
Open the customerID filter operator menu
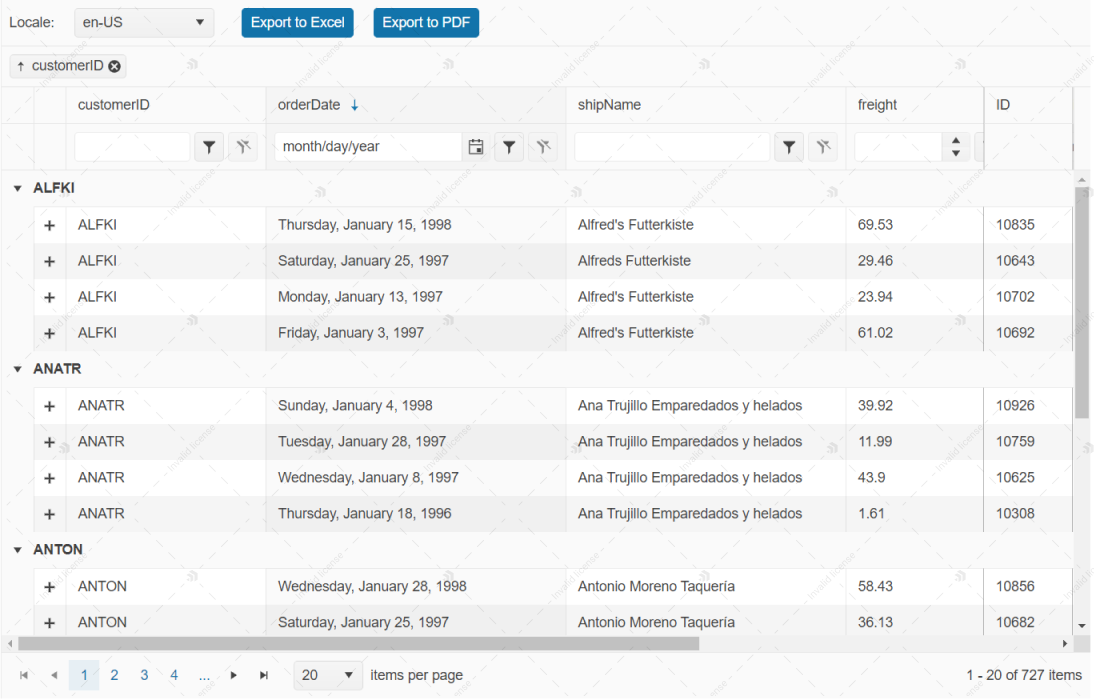[x=208, y=147]
